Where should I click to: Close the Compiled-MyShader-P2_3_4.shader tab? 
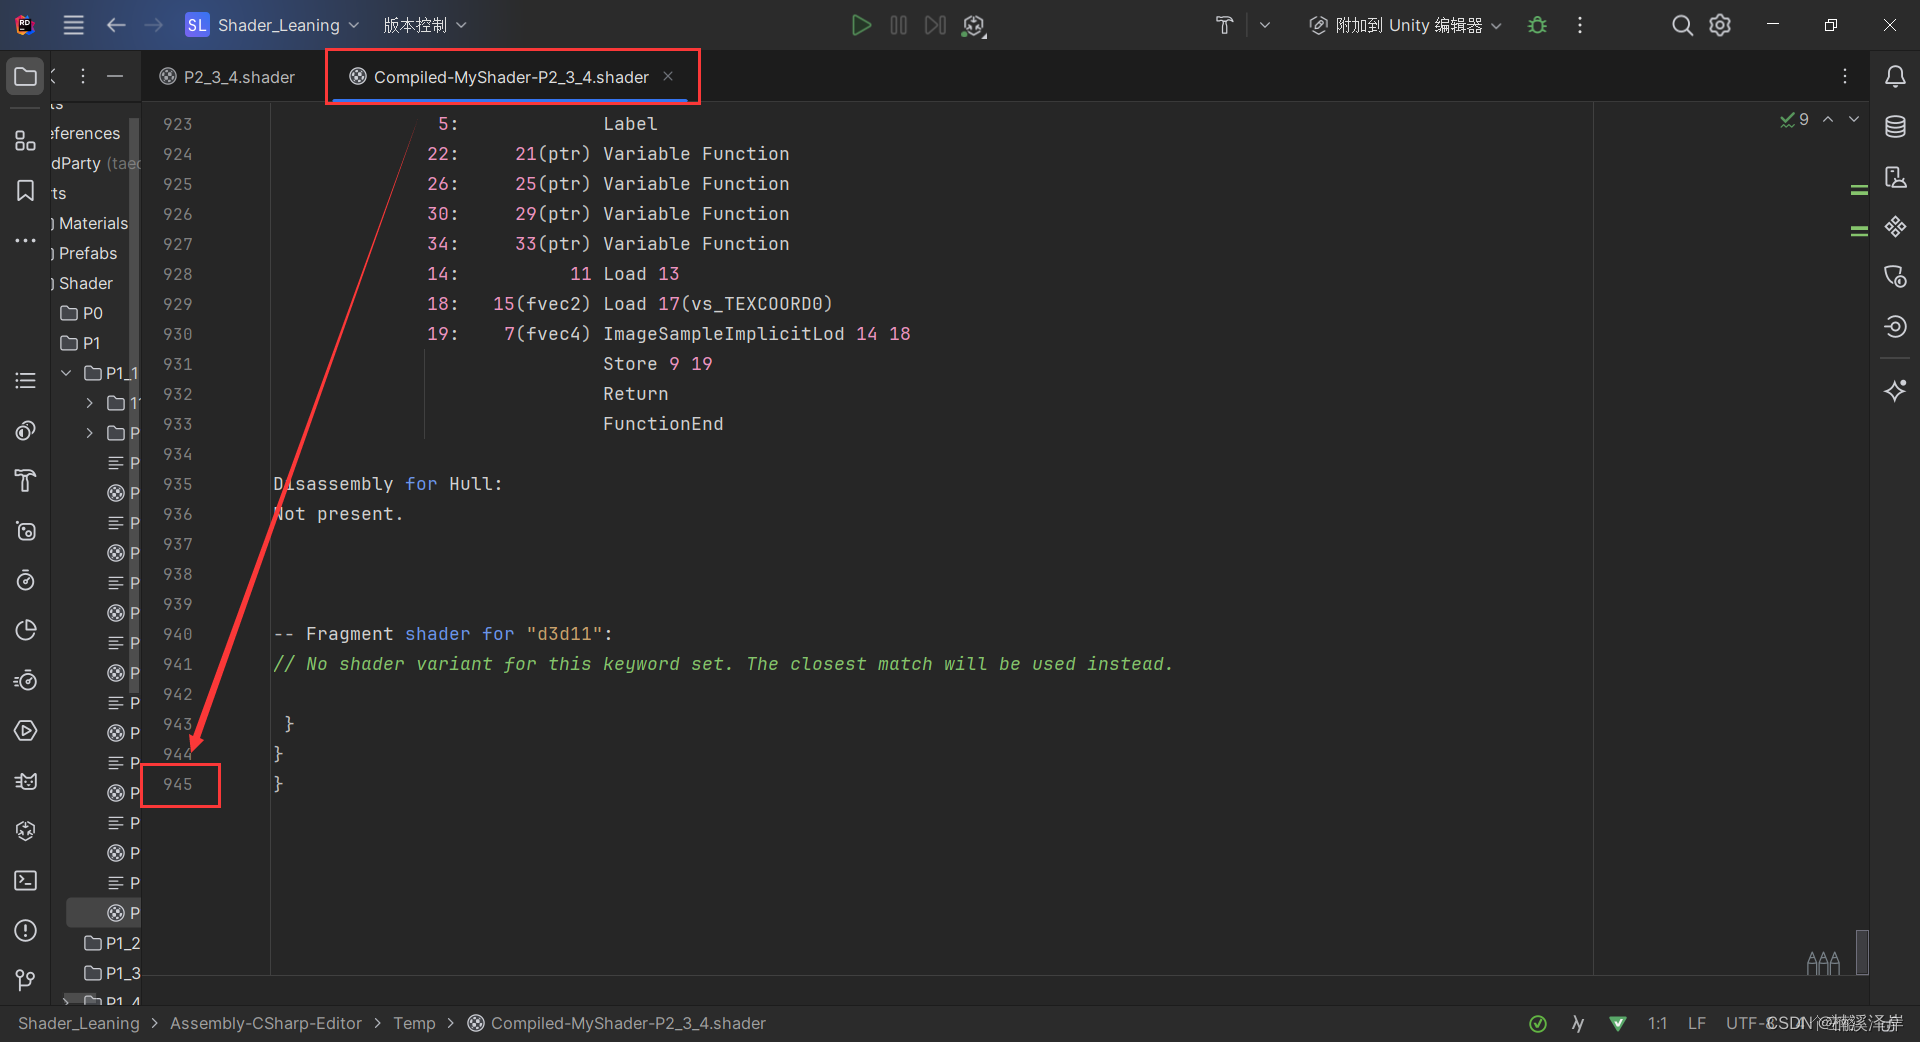tap(668, 76)
